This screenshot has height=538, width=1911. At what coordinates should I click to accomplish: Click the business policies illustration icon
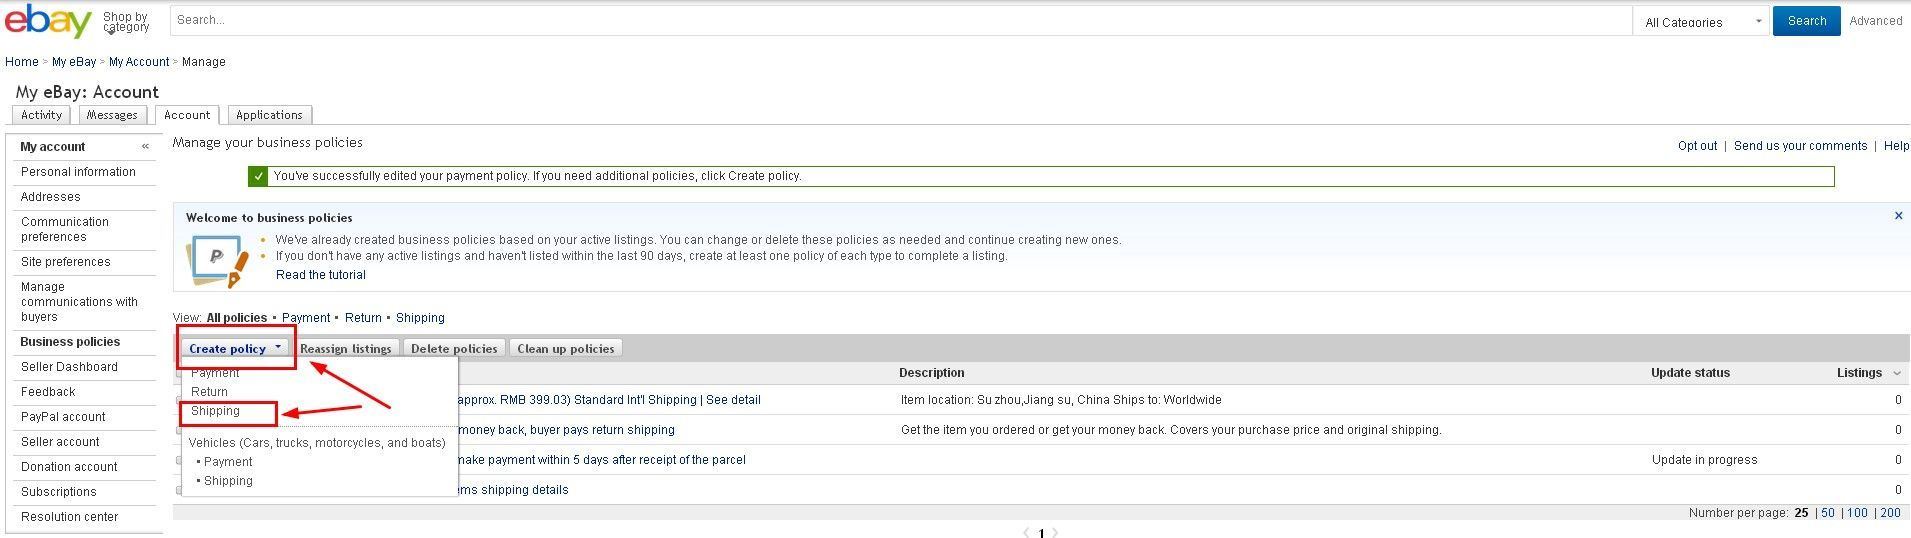[217, 260]
